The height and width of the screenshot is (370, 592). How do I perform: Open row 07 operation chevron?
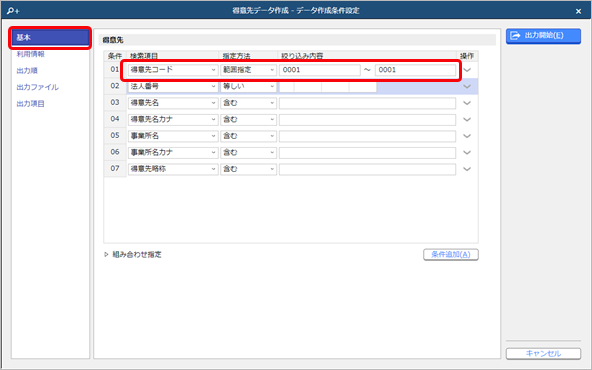(467, 169)
